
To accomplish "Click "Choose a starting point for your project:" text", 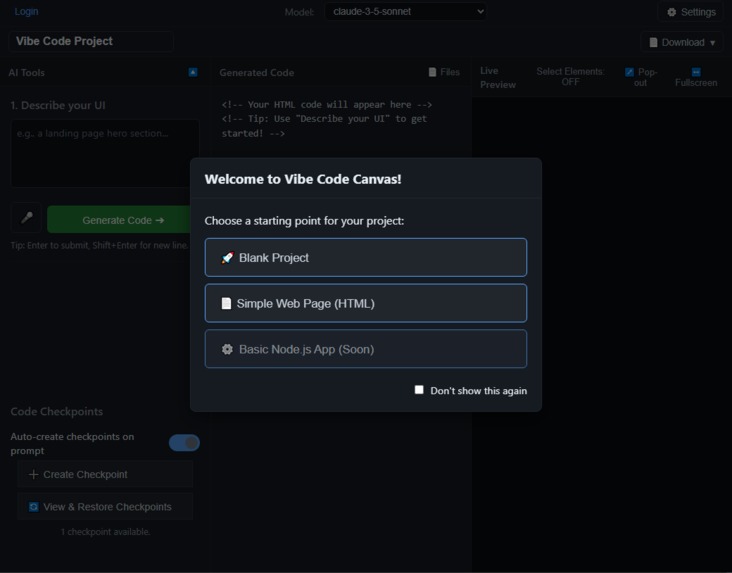I will coord(304,220).
